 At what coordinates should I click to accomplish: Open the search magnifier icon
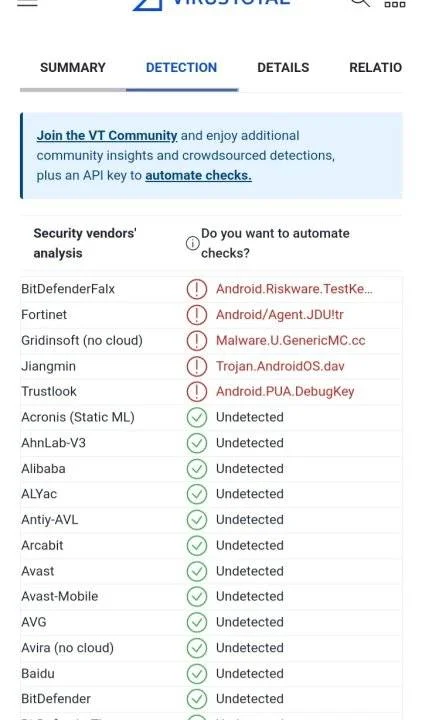click(x=361, y=3)
